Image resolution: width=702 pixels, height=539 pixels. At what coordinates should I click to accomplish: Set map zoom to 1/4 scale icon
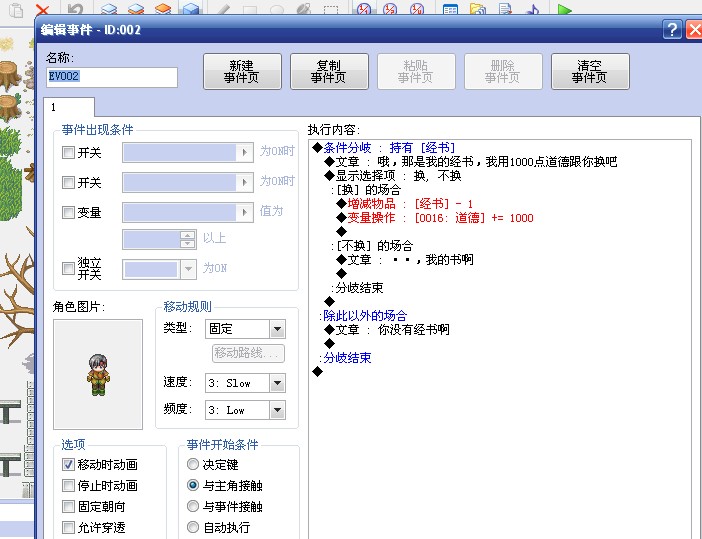tap(417, 9)
